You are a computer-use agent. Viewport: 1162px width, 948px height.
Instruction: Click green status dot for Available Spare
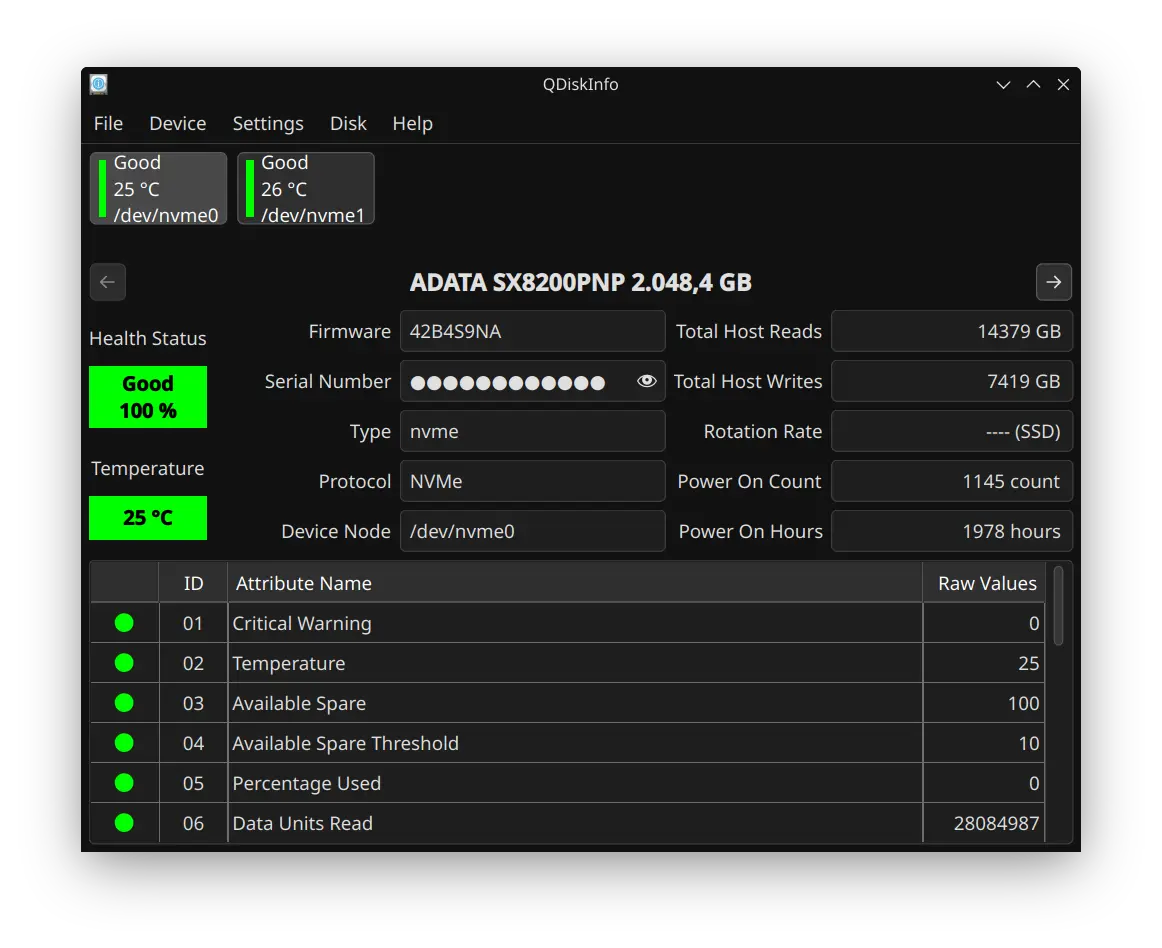click(124, 703)
